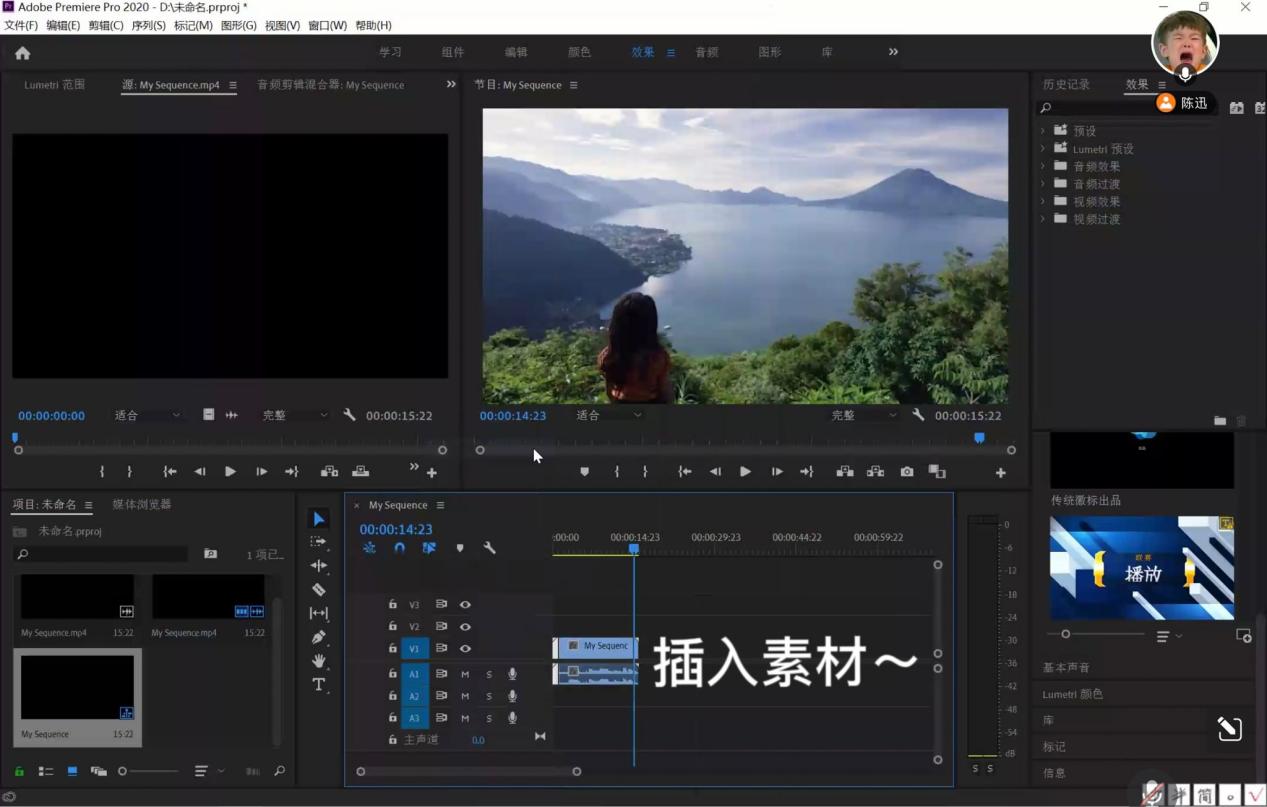1267x807 pixels.
Task: Open program monitor 适合 zoom dropdown
Action: (x=609, y=415)
